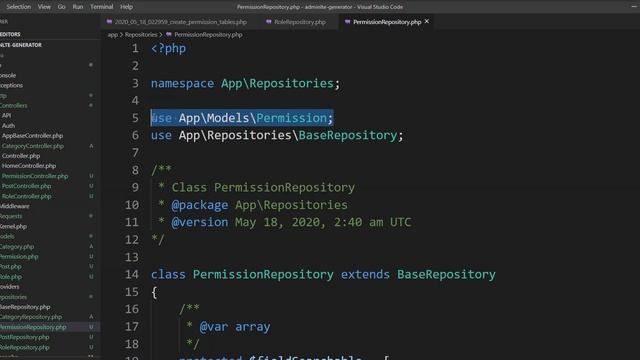Screen dimensions: 640x360
Task: Open HomeController.php in explorer
Action: (x=29, y=166)
